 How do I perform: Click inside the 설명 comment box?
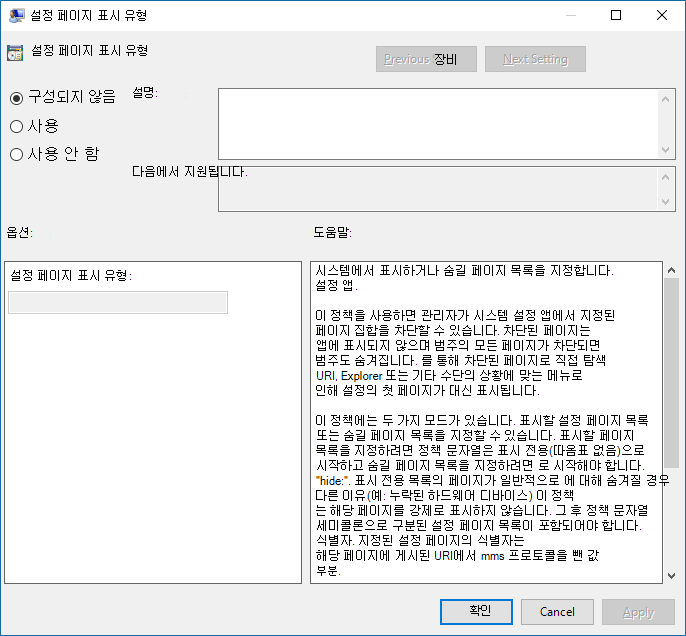tap(439, 124)
